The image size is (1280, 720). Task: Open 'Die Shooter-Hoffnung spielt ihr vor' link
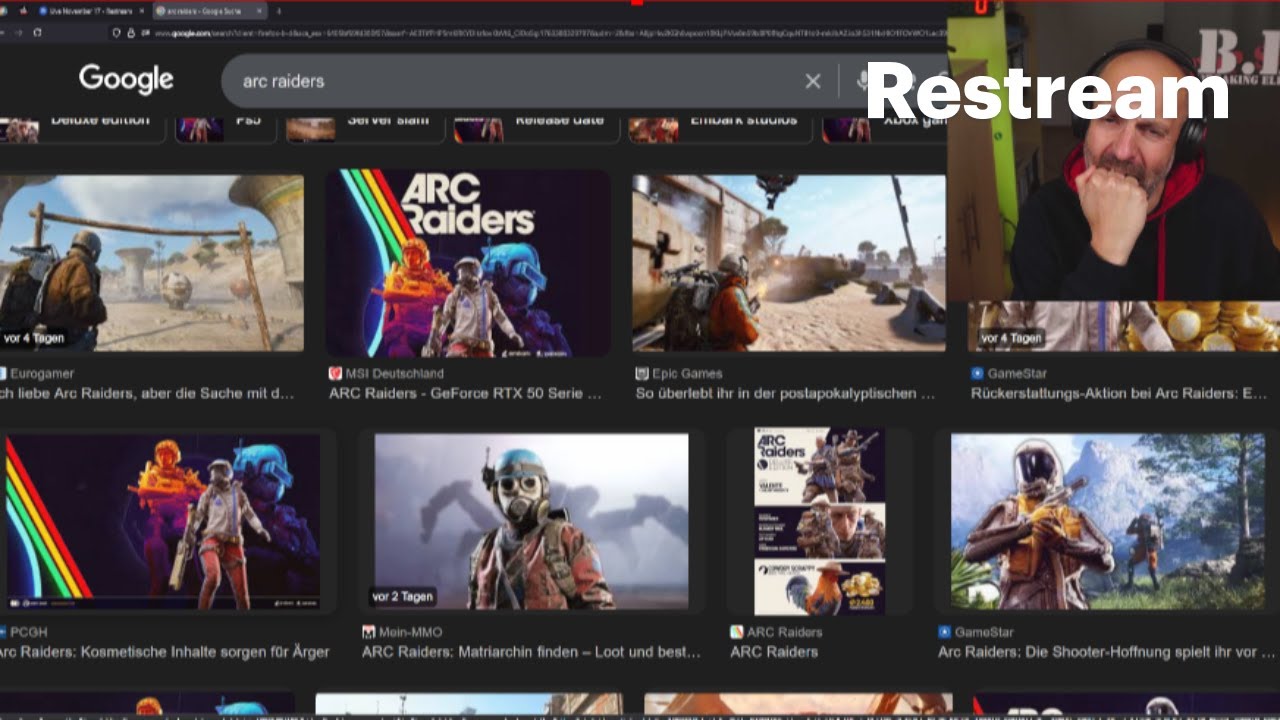(x=1107, y=652)
